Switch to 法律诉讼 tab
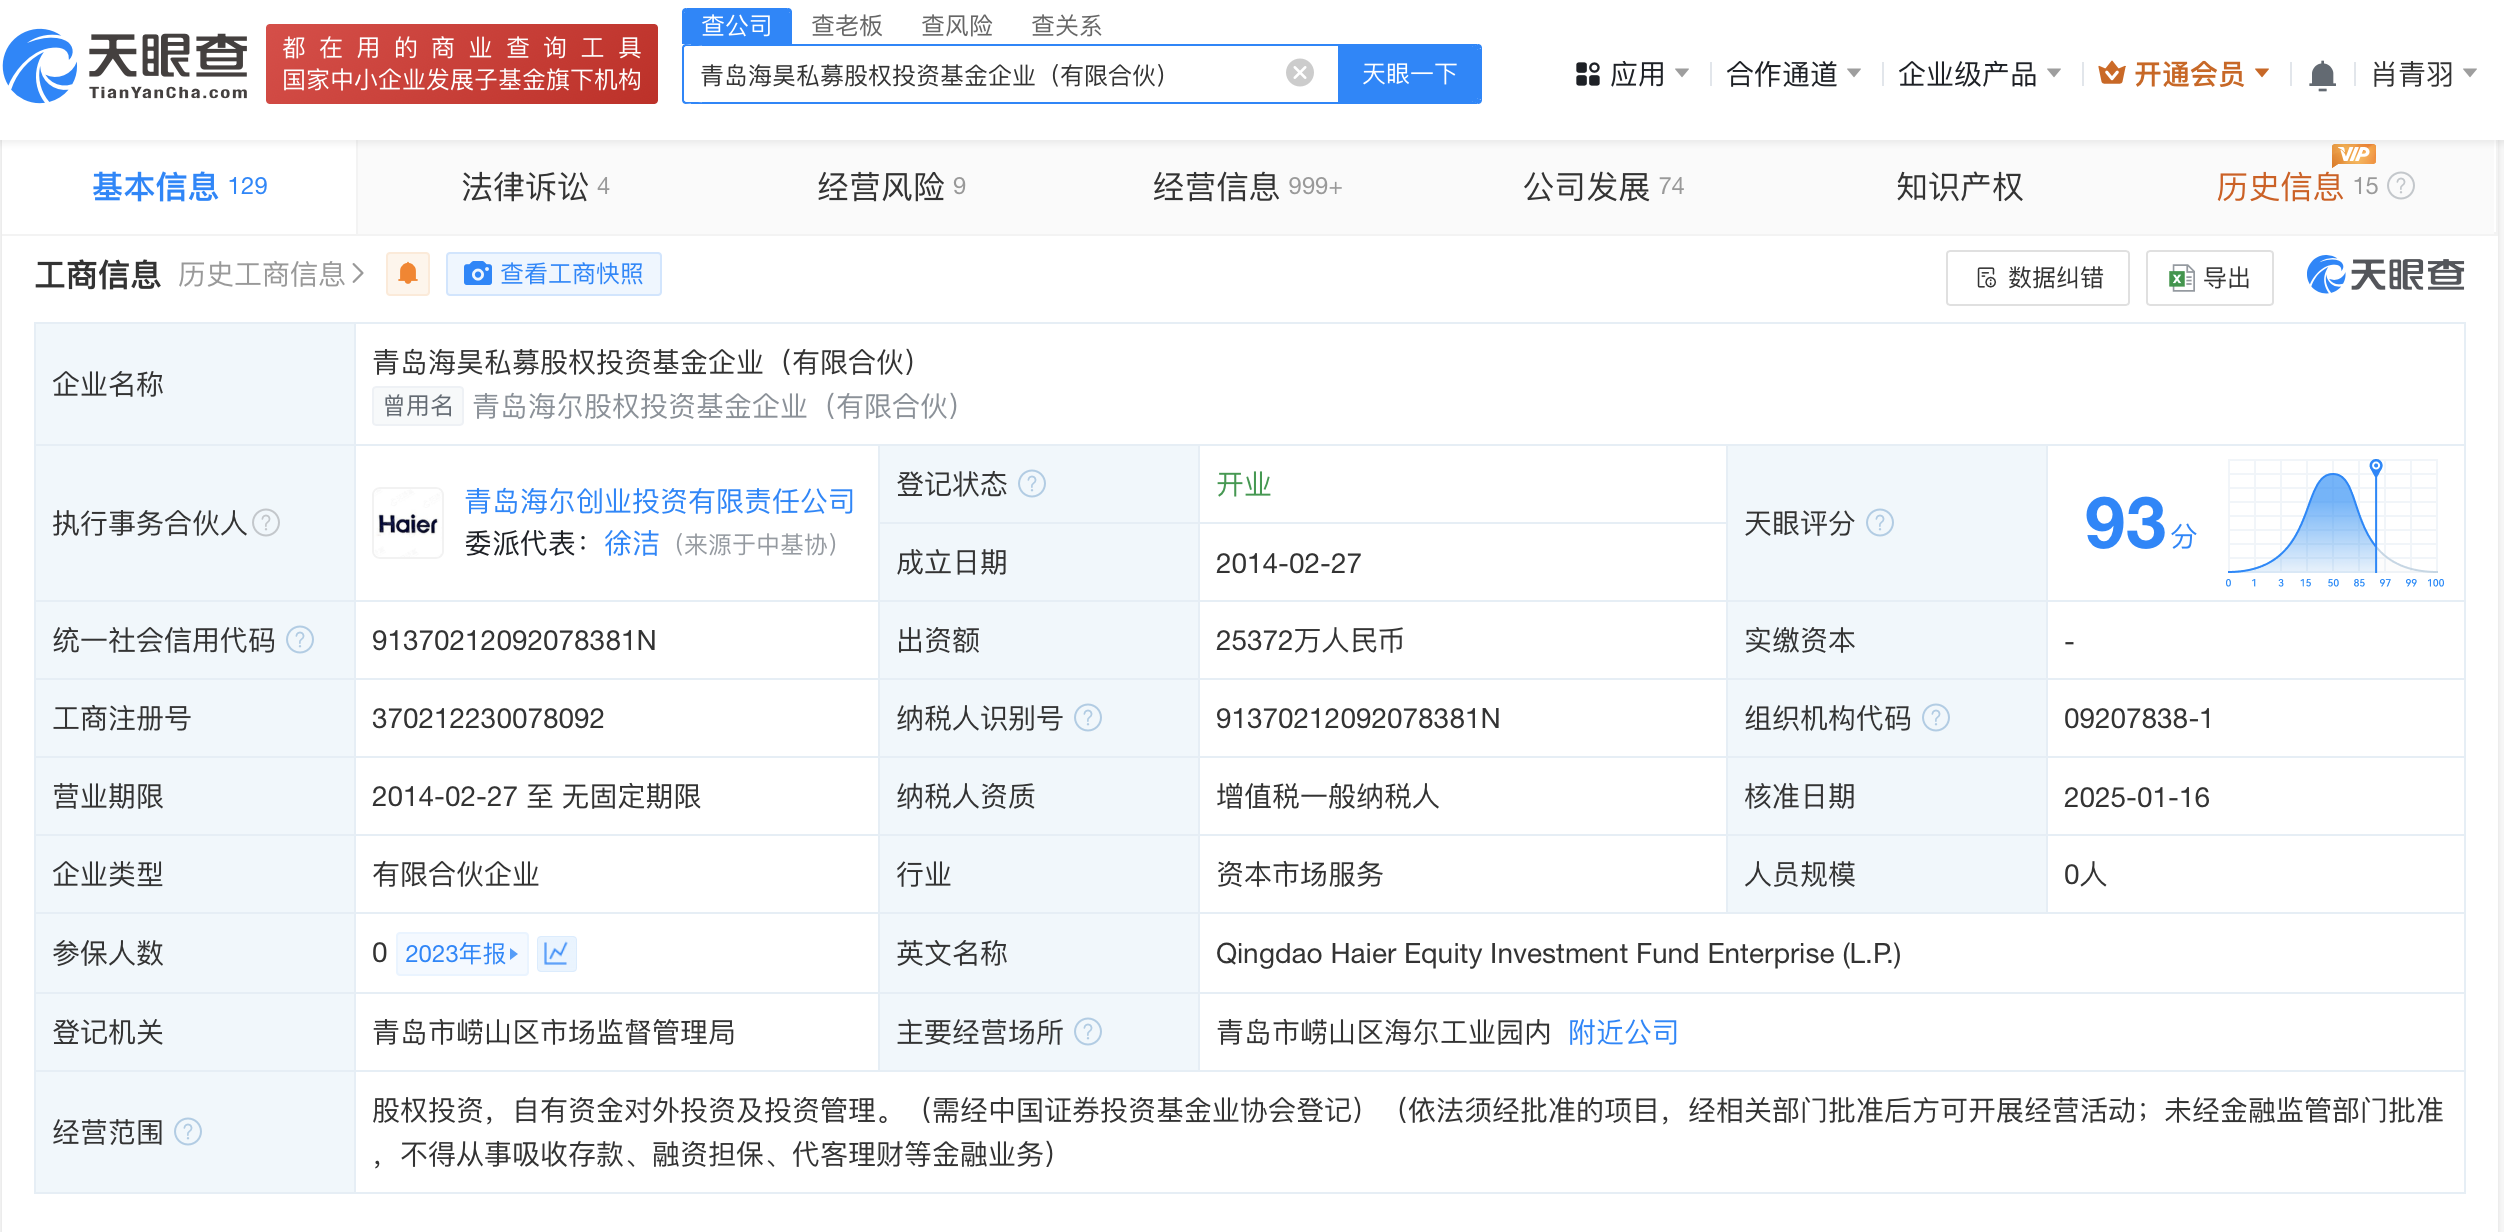 (x=535, y=187)
